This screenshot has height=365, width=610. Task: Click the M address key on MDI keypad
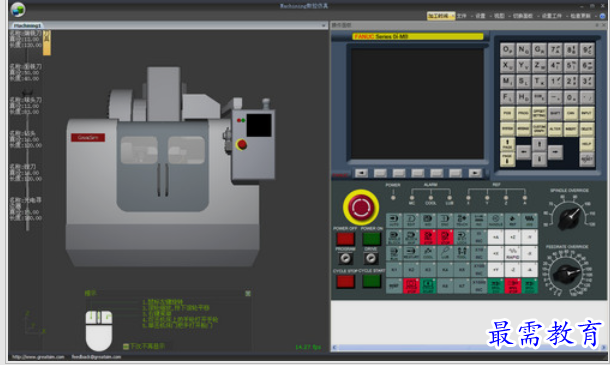point(507,82)
